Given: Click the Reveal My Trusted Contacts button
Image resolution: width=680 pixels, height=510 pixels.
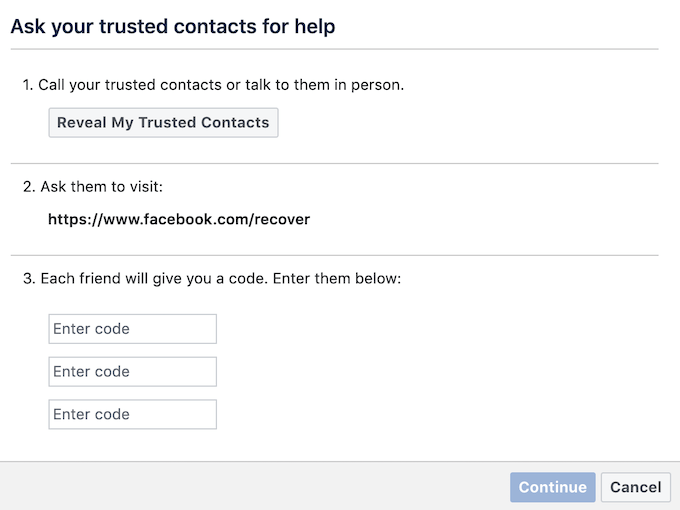Looking at the screenshot, I should [163, 123].
